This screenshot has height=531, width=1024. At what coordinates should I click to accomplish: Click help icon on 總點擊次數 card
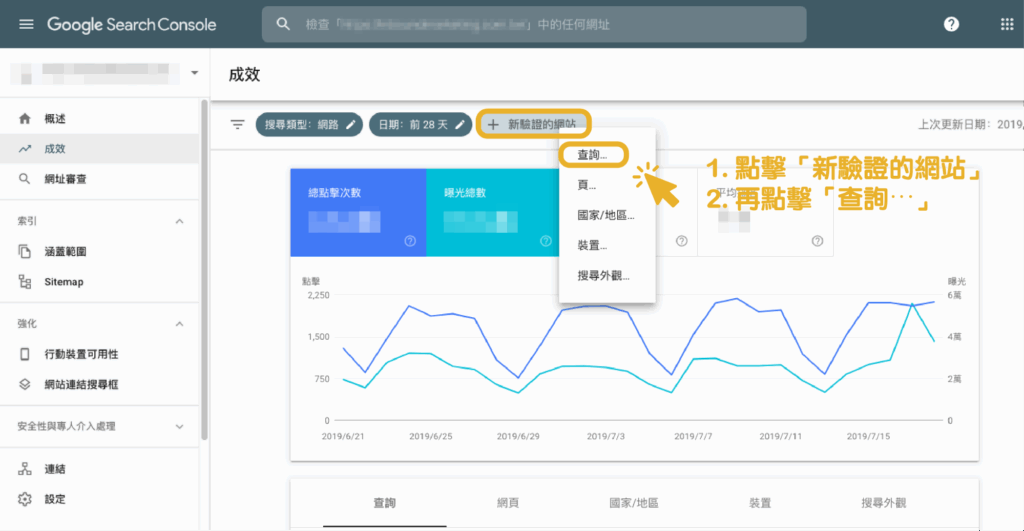[x=410, y=241]
